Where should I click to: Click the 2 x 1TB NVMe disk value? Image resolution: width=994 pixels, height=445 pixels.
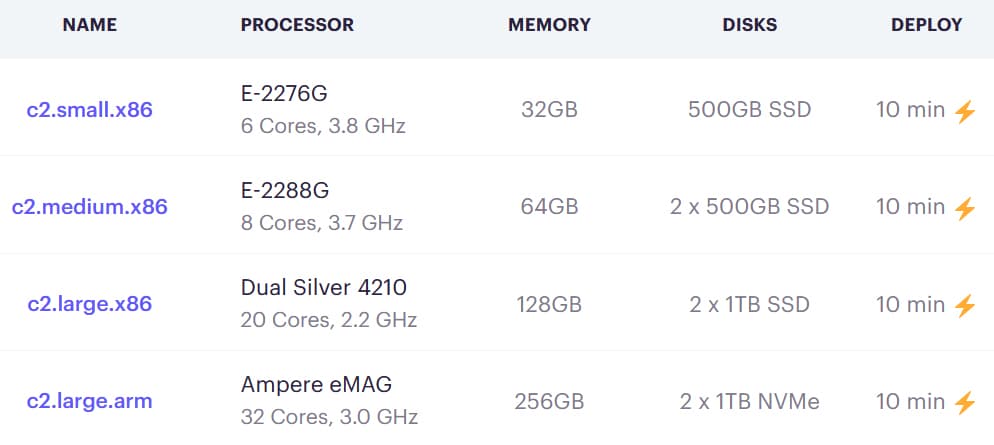click(x=749, y=402)
